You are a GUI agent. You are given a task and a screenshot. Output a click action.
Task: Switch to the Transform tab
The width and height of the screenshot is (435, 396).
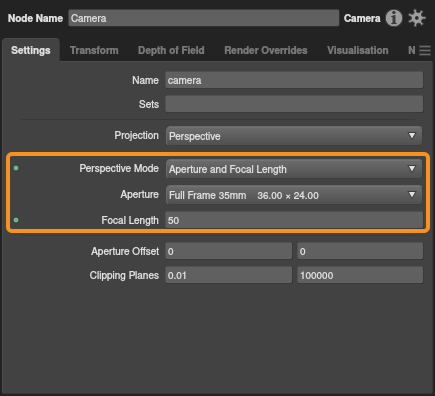pyautogui.click(x=94, y=50)
